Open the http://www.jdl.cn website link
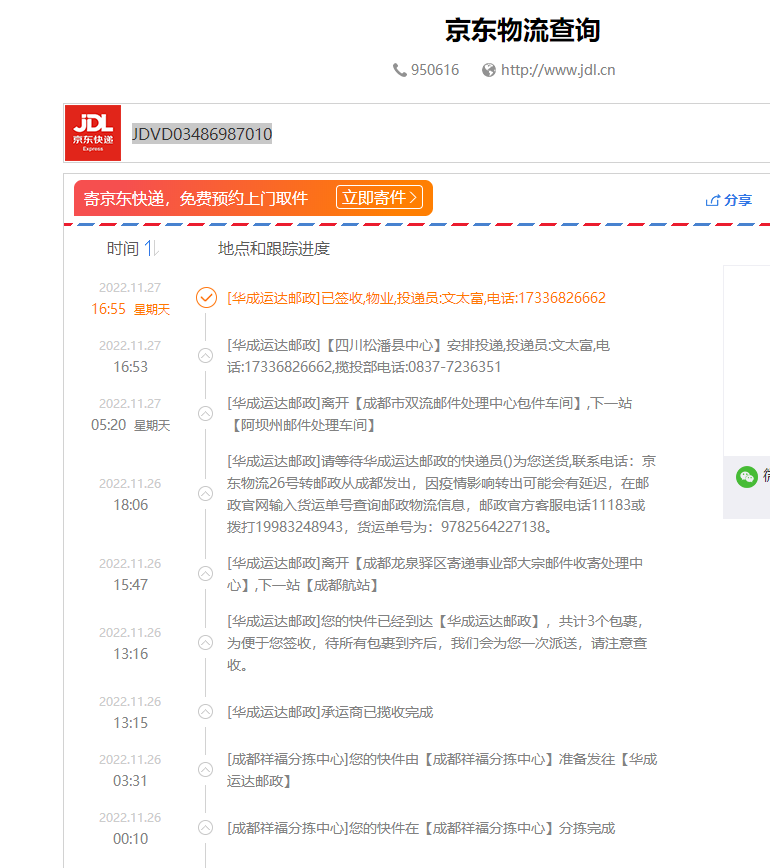 tap(558, 70)
